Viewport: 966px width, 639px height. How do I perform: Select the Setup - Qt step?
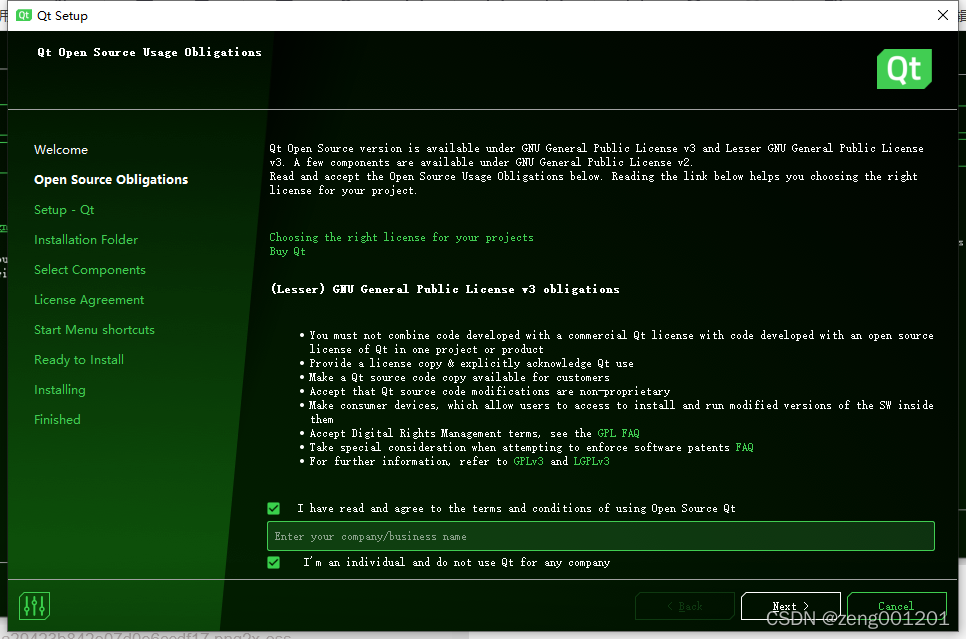(64, 209)
